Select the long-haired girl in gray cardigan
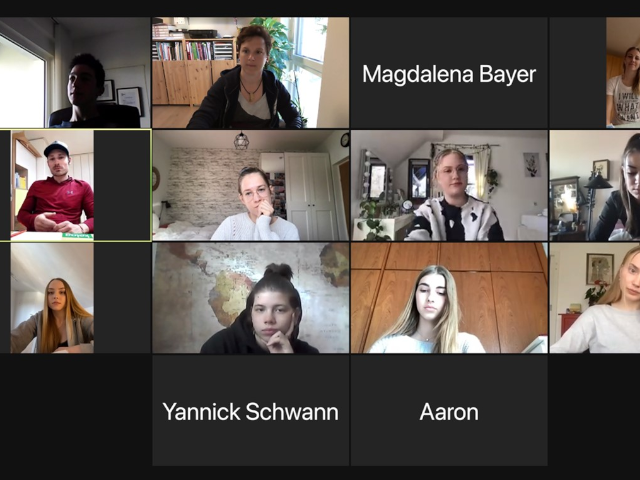The width and height of the screenshot is (640, 480). coord(52,298)
